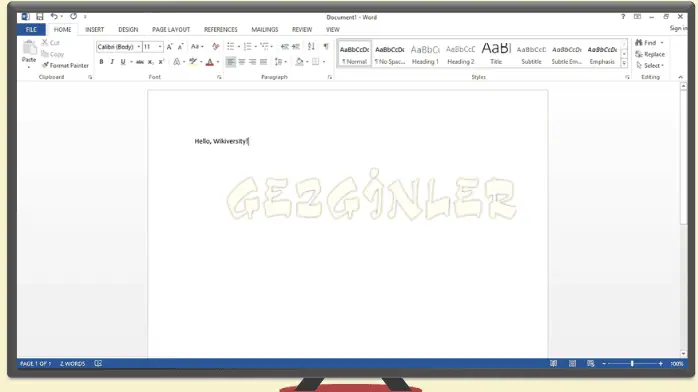Click the Cut scissors button
Image resolution: width=698 pixels, height=392 pixels.
click(51, 43)
